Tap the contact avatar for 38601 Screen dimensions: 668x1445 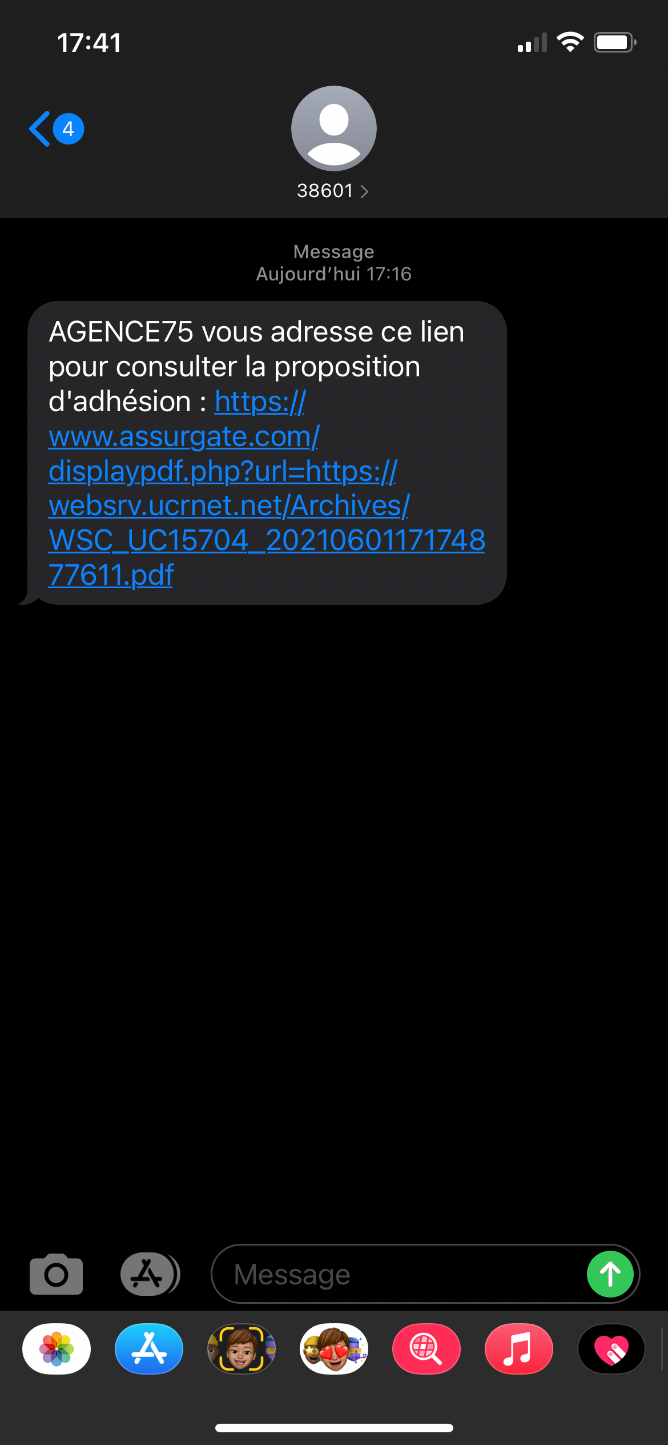pyautogui.click(x=334, y=129)
